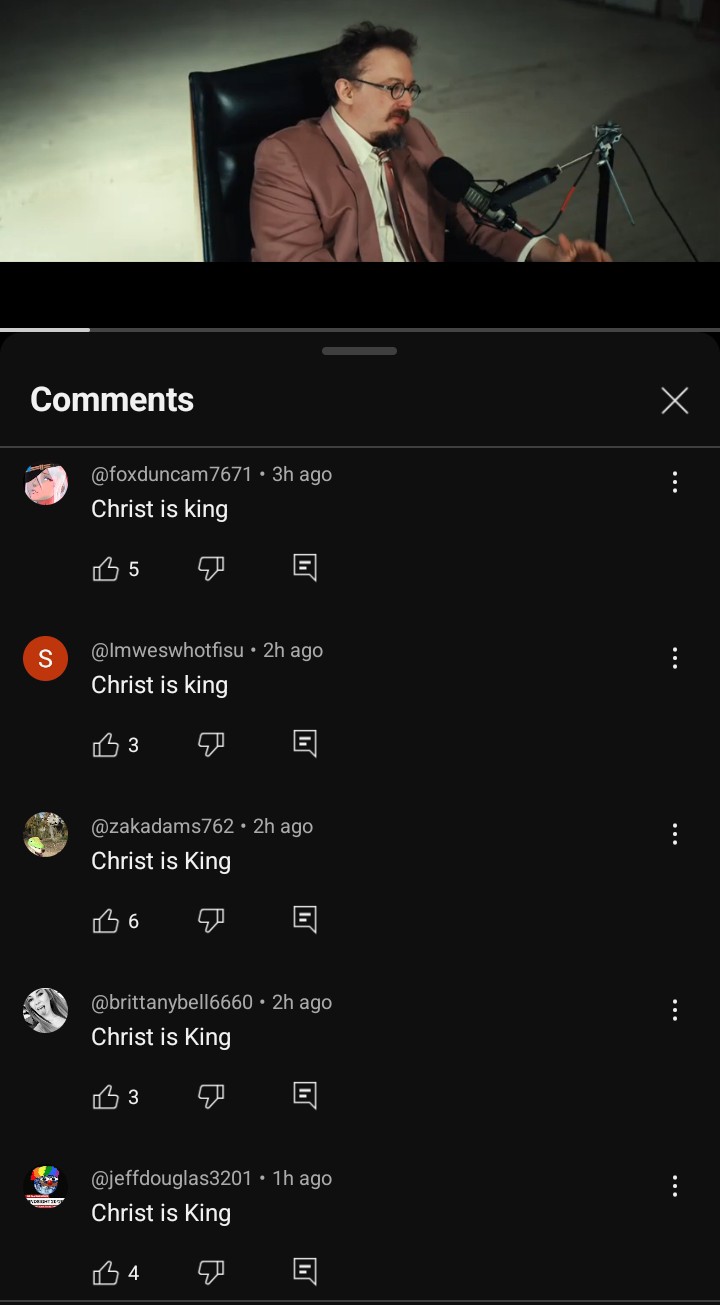Open @brittanybell6660 channel via username
This screenshot has width=720, height=1305.
(x=172, y=1002)
